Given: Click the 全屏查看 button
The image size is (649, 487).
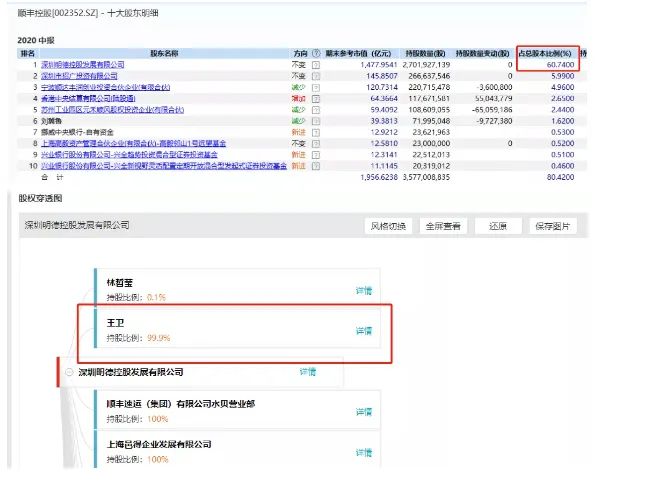Looking at the screenshot, I should click(443, 226).
